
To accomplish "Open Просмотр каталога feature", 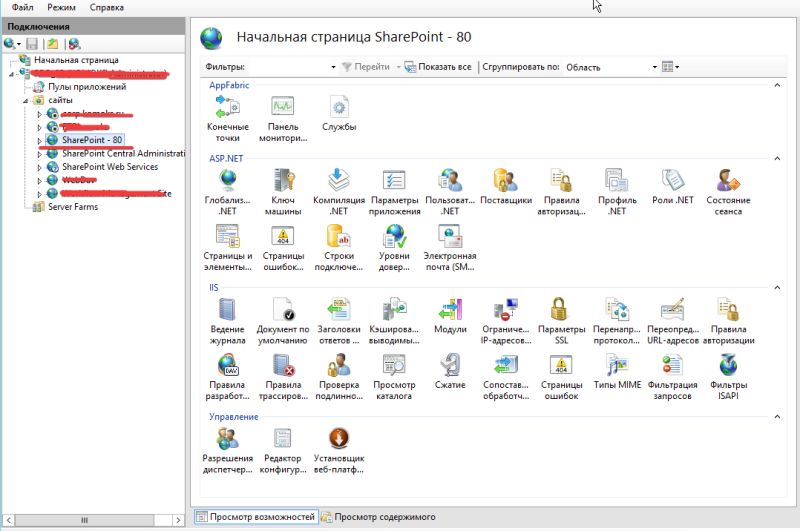I will coord(394,377).
